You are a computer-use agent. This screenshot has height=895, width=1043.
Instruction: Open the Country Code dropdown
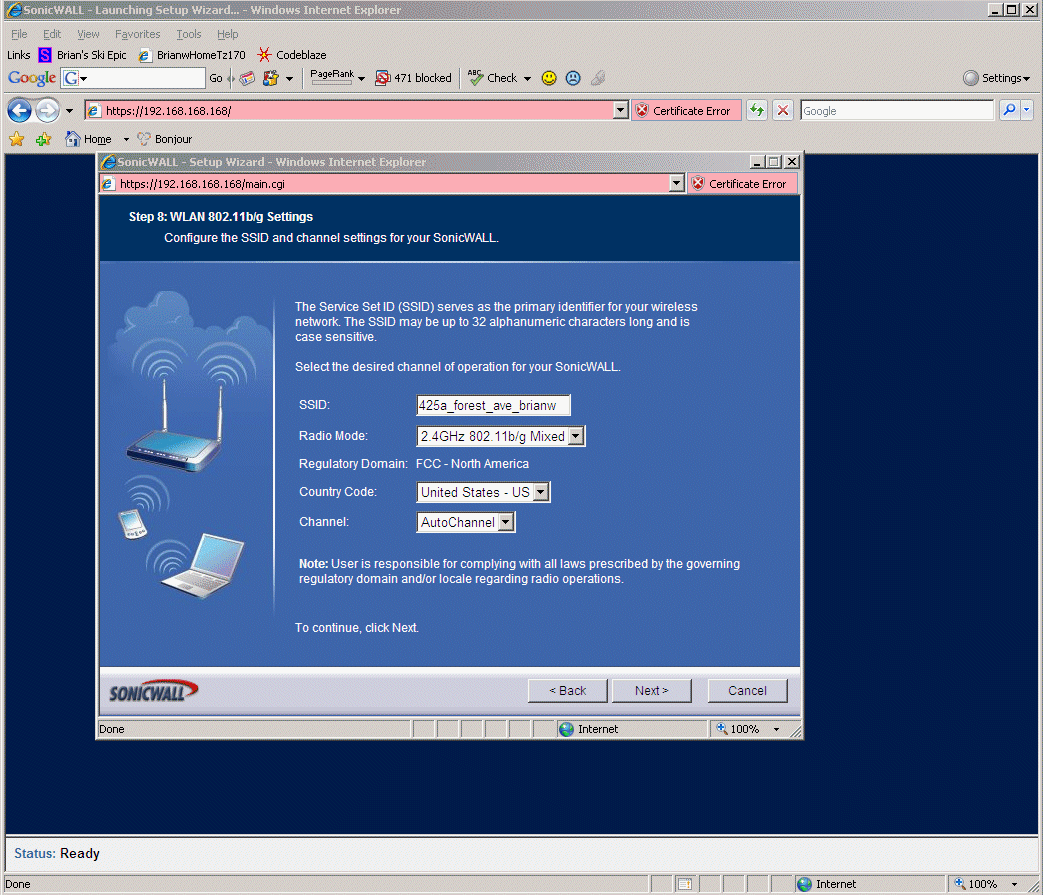point(541,492)
